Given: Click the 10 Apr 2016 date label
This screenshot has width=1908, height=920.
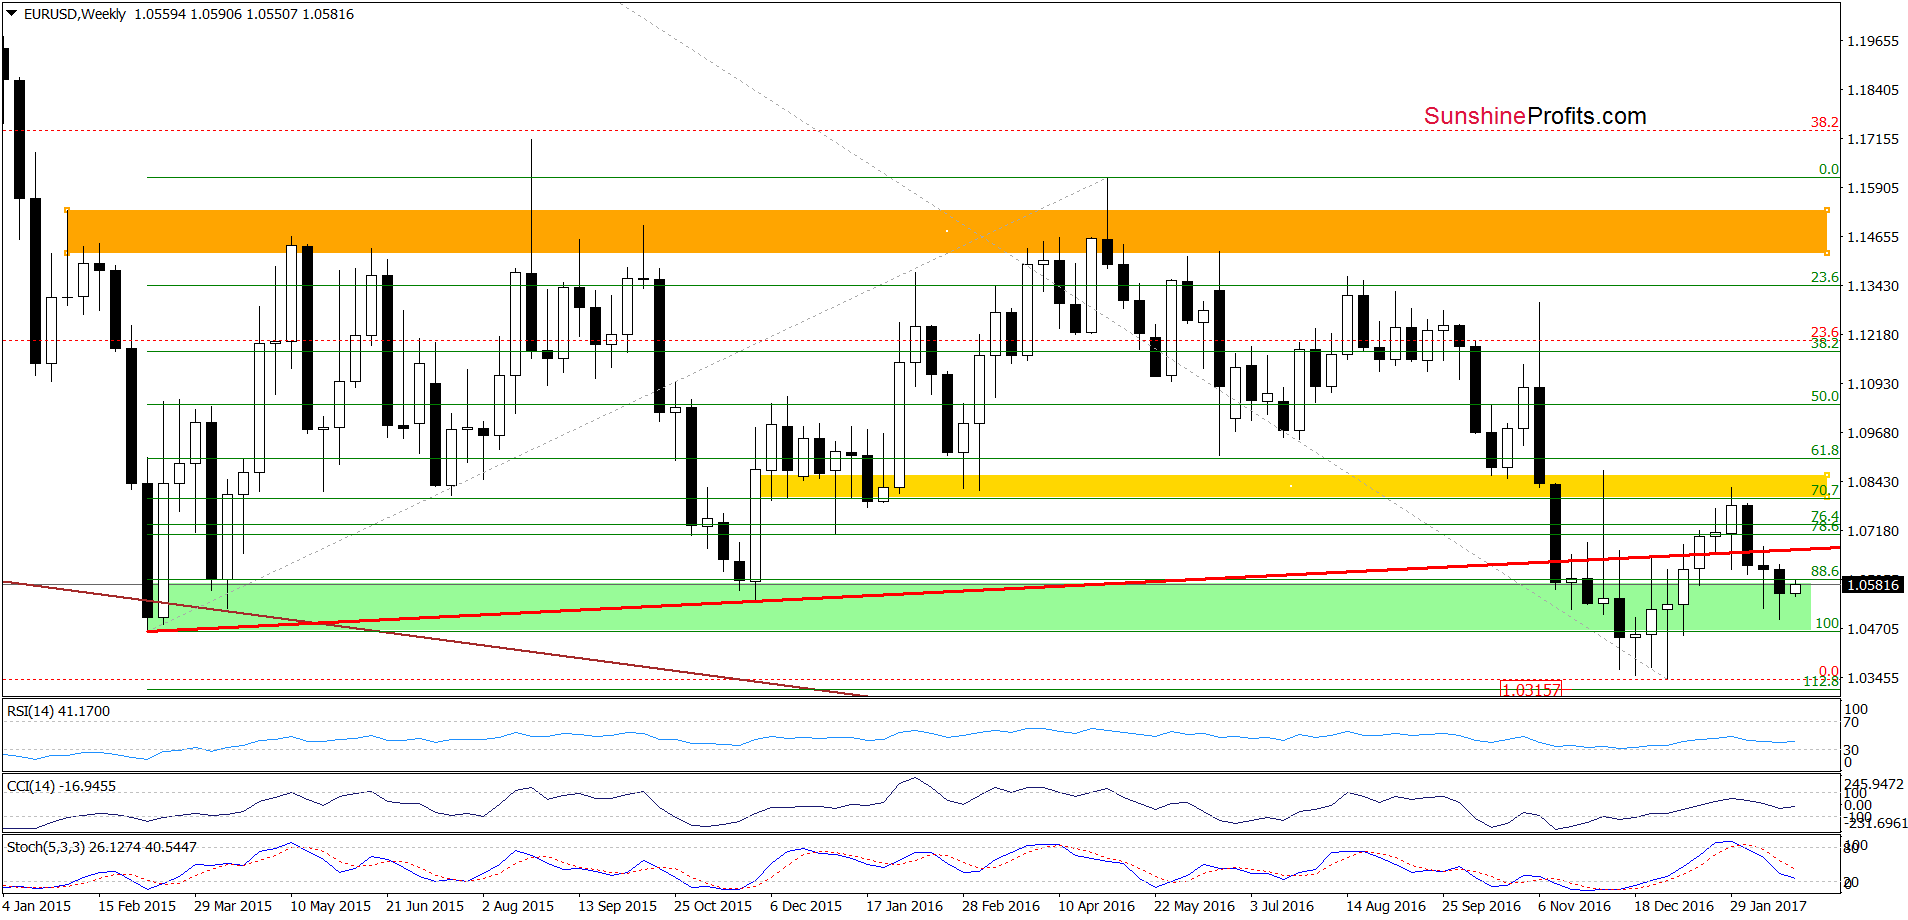Looking at the screenshot, I should click(x=1097, y=906).
